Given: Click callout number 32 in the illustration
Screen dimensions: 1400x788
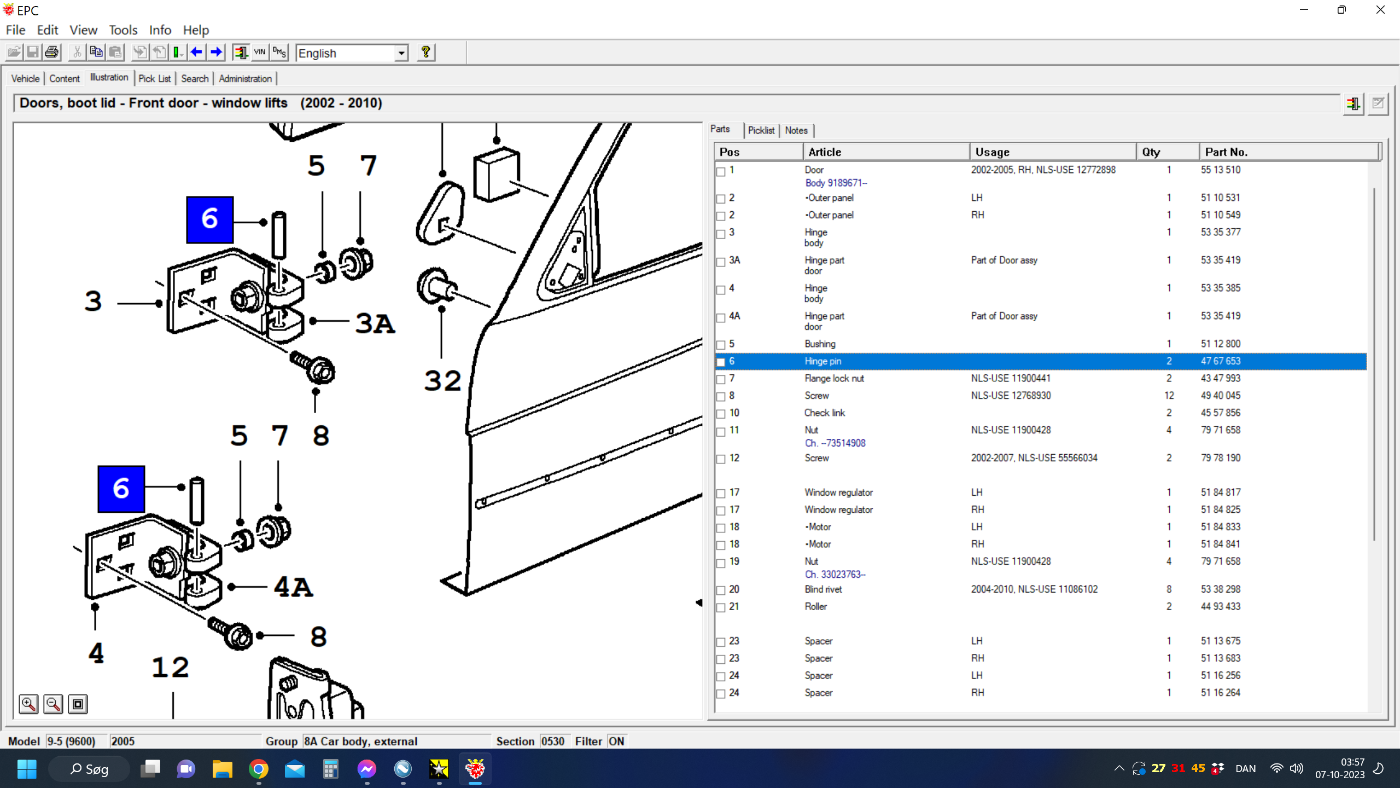Looking at the screenshot, I should click(x=443, y=380).
